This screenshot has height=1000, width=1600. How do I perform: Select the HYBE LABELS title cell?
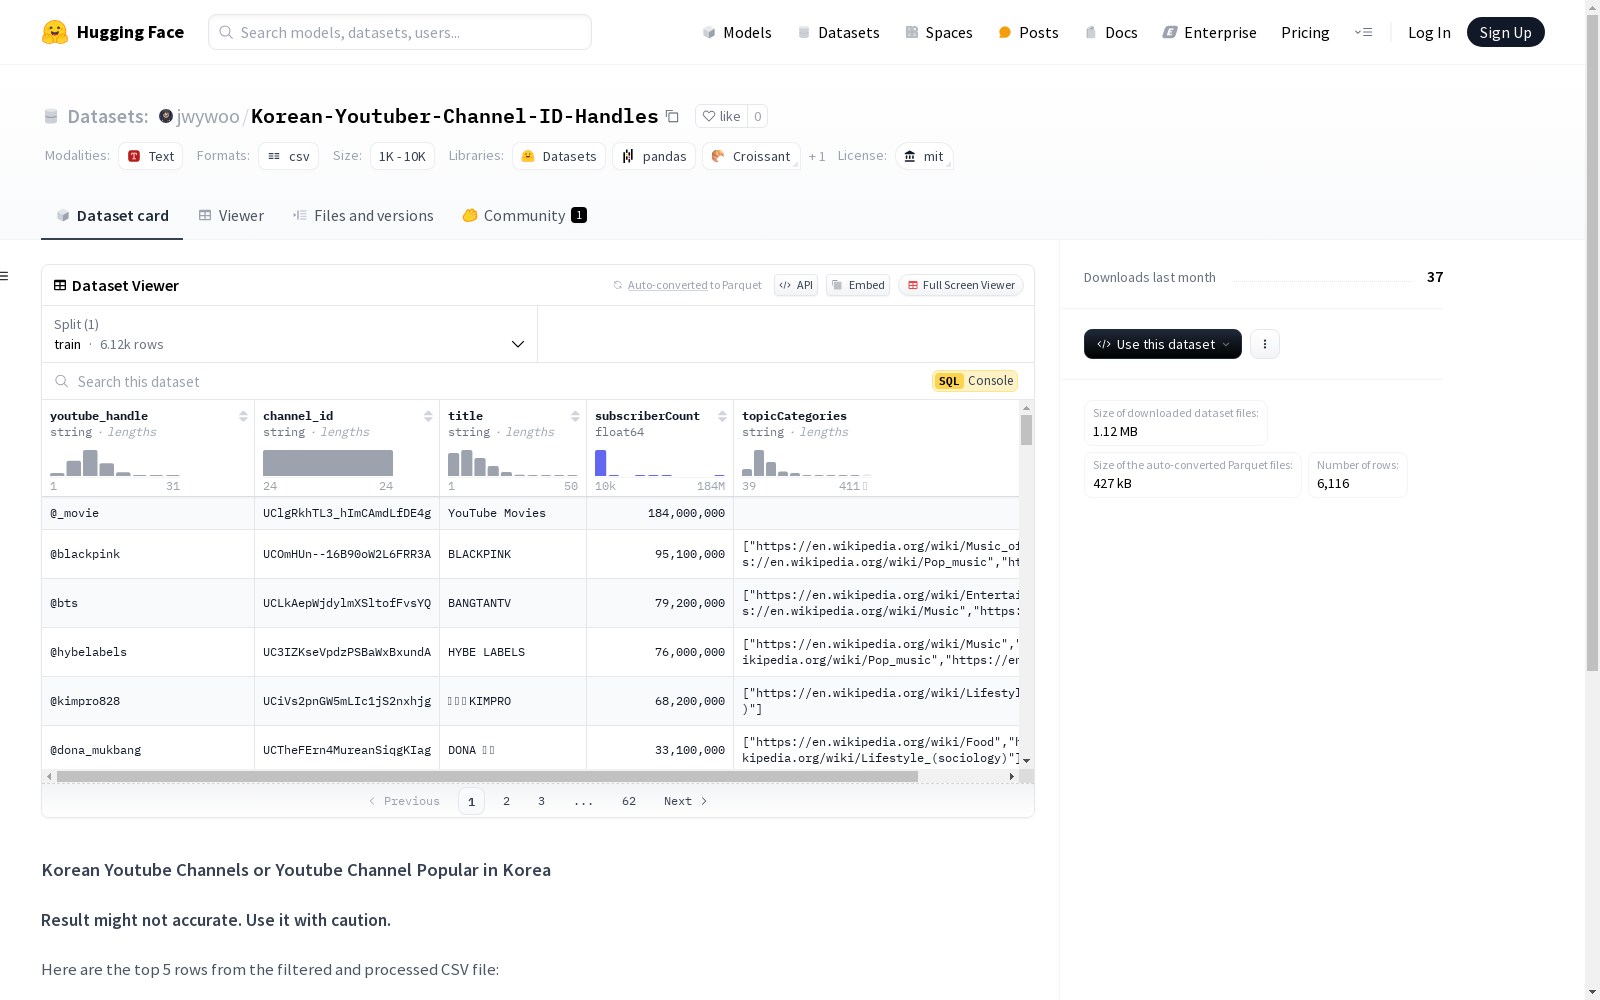click(513, 652)
